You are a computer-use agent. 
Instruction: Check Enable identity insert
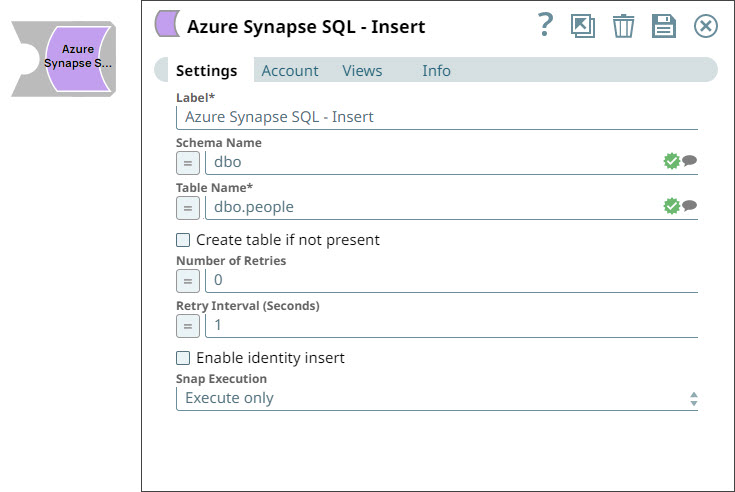183,358
